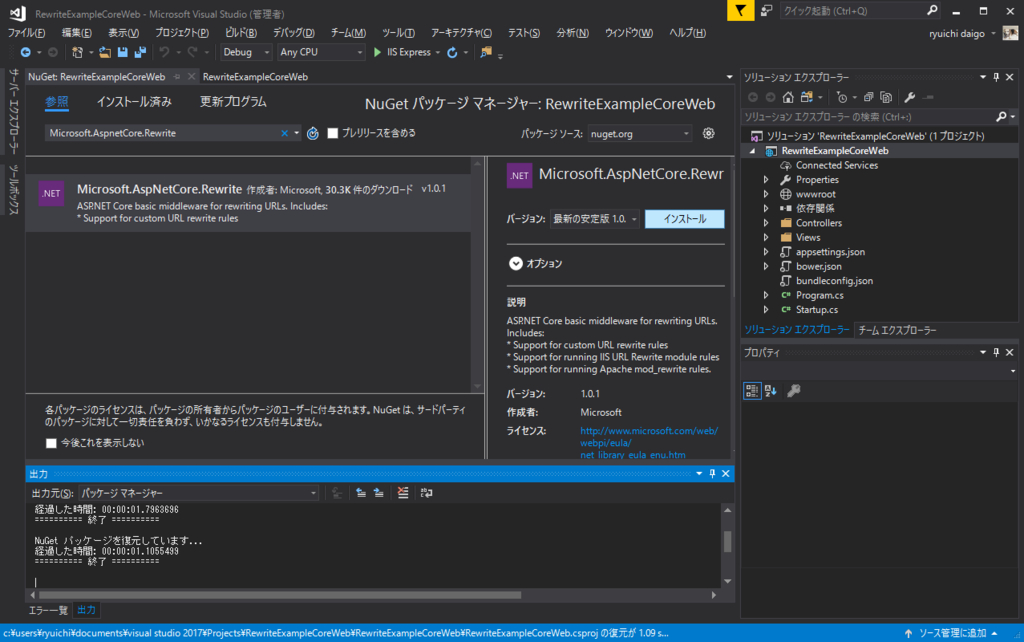Click the Save All icon
The image size is (1024, 642).
pos(140,52)
